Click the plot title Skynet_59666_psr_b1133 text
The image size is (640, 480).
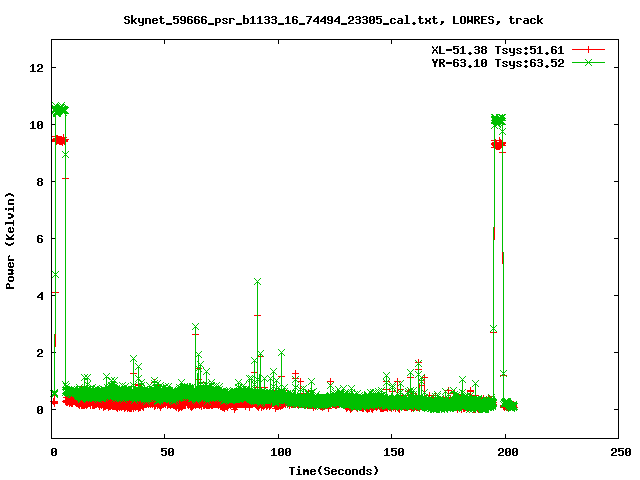(333, 20)
